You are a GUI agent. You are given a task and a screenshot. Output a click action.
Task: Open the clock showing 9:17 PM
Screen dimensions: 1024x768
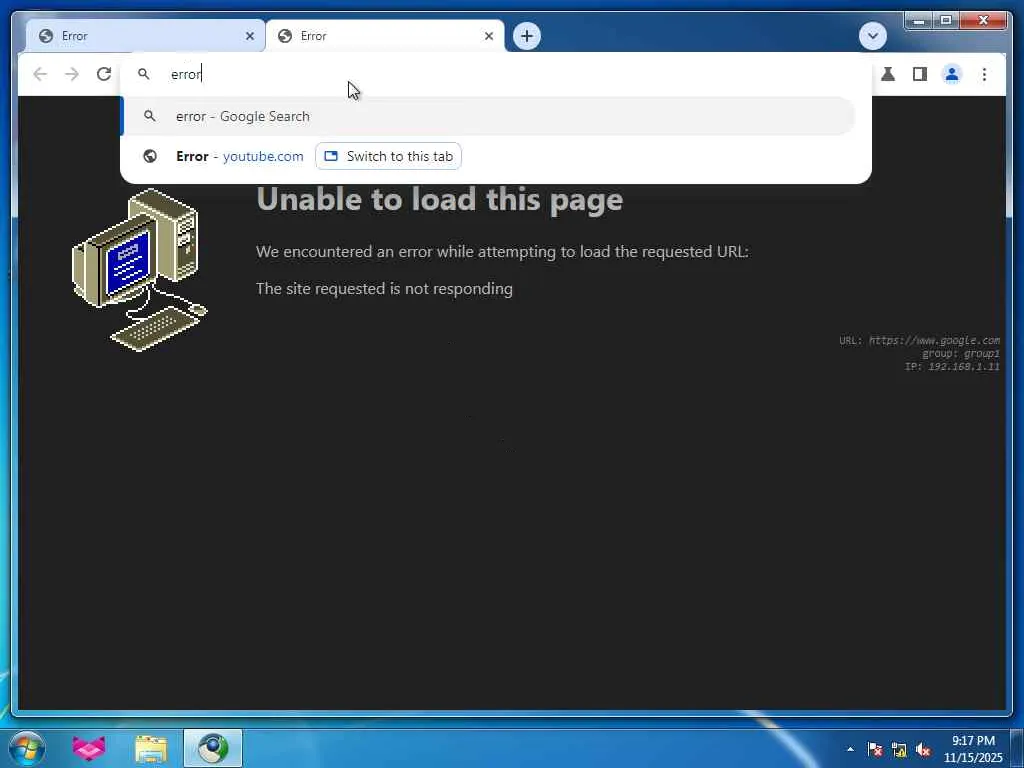tap(973, 748)
